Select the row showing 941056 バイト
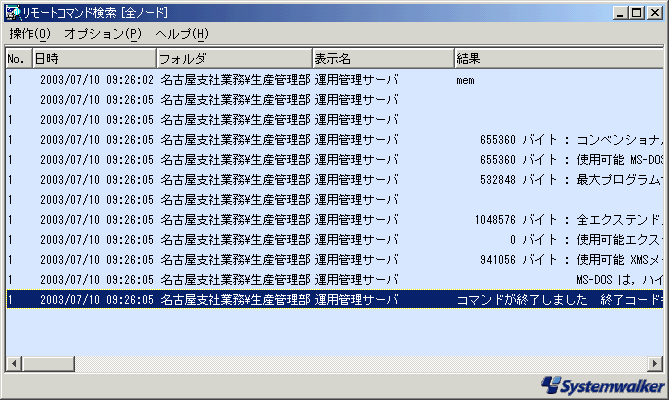669x400 pixels. pos(334,260)
